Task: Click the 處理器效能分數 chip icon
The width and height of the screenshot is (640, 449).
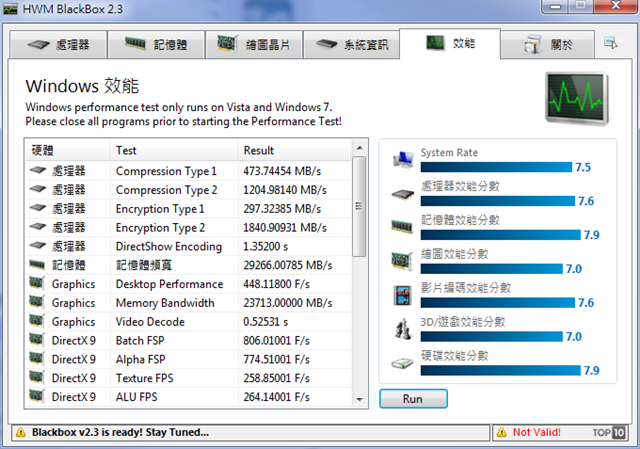Action: 403,194
